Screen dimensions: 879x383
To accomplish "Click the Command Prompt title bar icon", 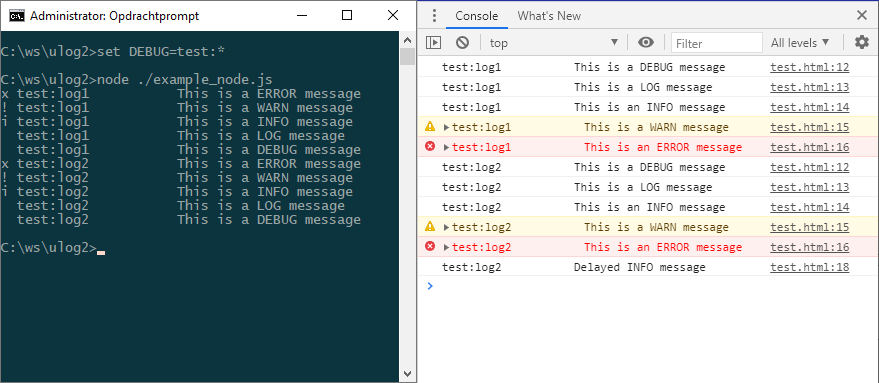I will (17, 16).
